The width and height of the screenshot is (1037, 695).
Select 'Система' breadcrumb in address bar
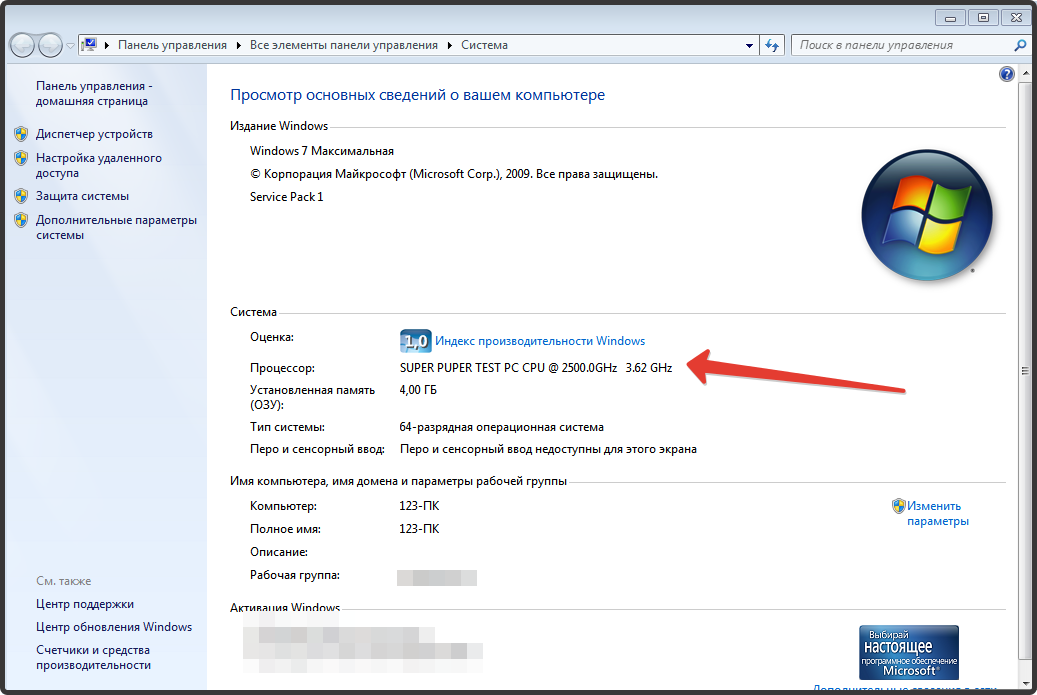484,45
